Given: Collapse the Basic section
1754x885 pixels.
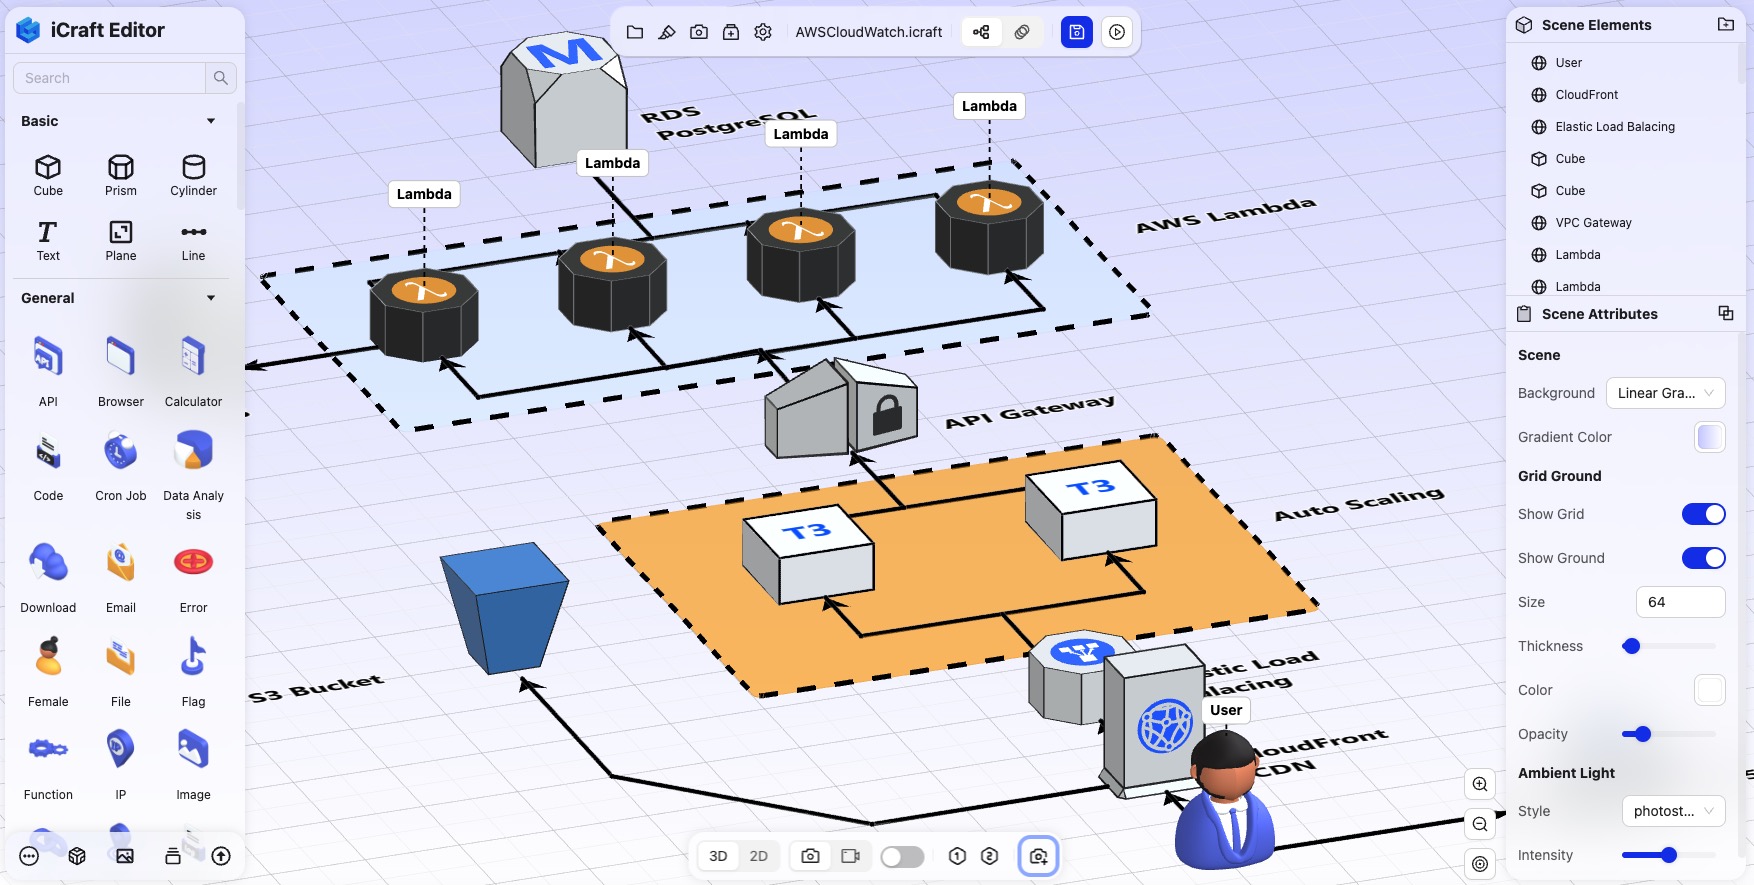Looking at the screenshot, I should click(x=211, y=121).
